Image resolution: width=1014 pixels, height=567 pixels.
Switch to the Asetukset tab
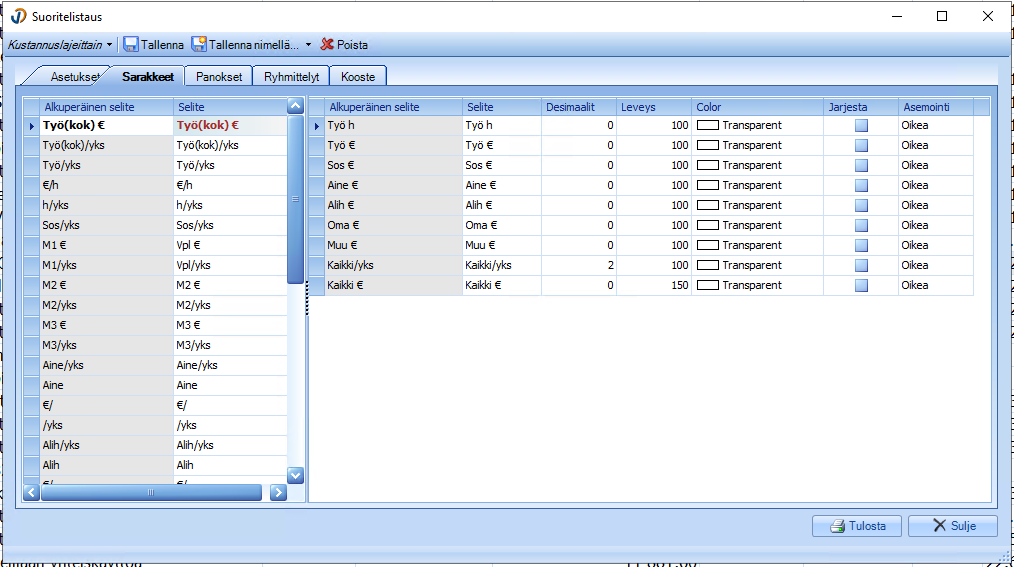tap(74, 76)
